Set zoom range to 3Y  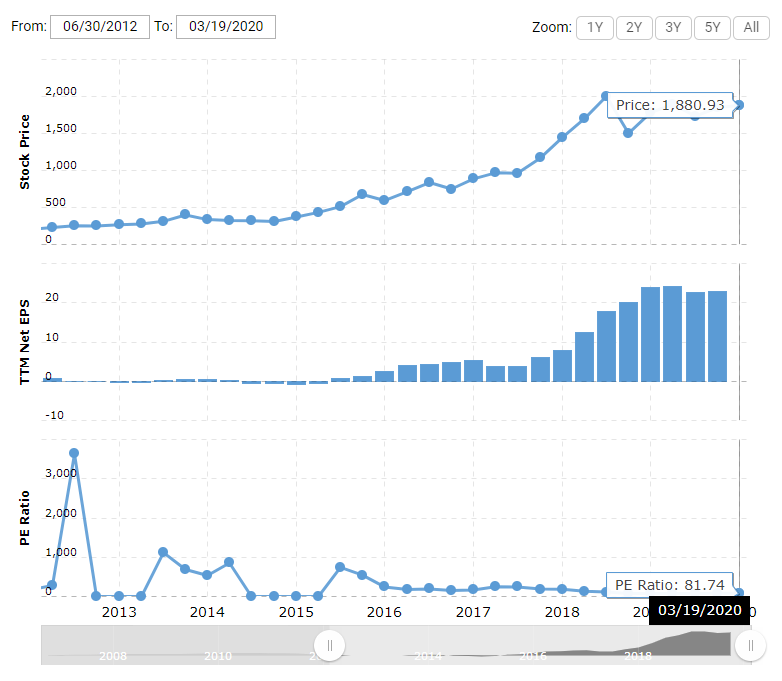coord(673,27)
